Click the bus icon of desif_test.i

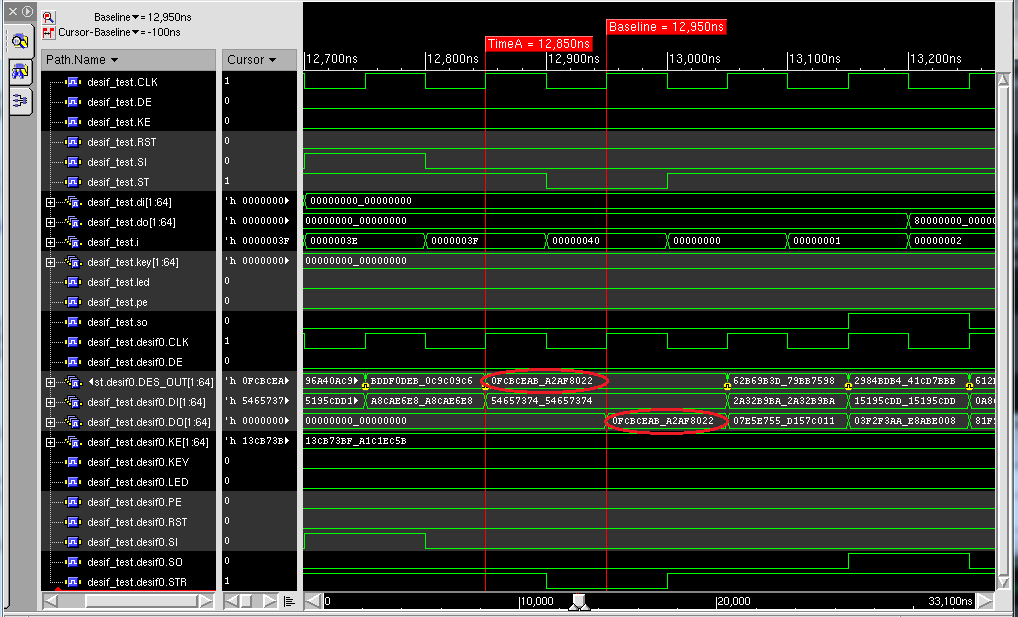(x=72, y=242)
